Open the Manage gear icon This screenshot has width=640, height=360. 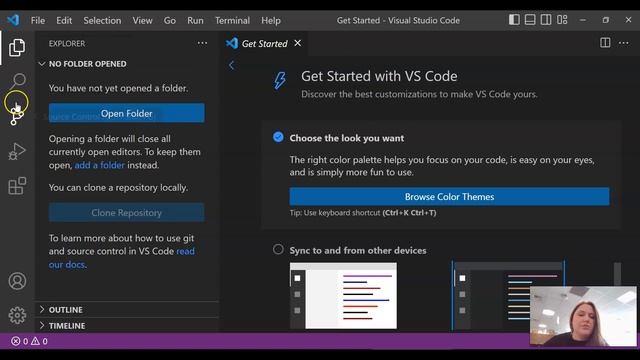coord(17,315)
